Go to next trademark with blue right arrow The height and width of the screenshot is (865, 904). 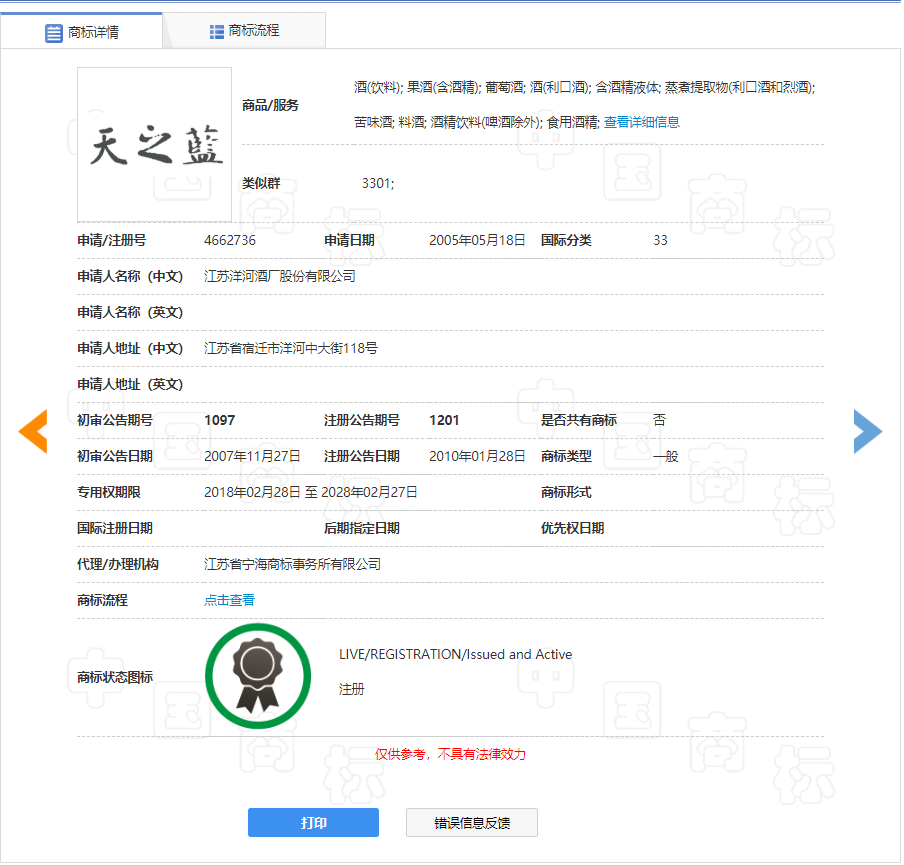867,431
